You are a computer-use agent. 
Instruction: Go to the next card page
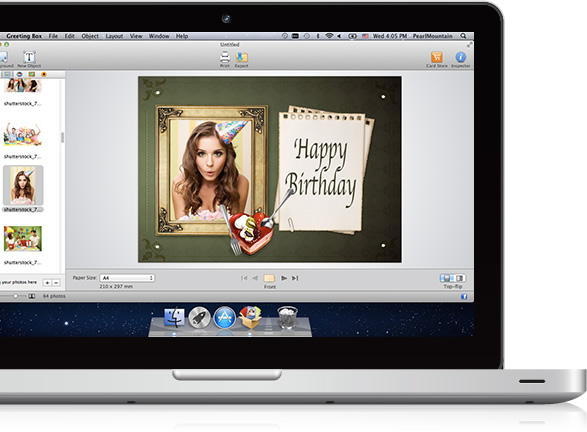284,278
